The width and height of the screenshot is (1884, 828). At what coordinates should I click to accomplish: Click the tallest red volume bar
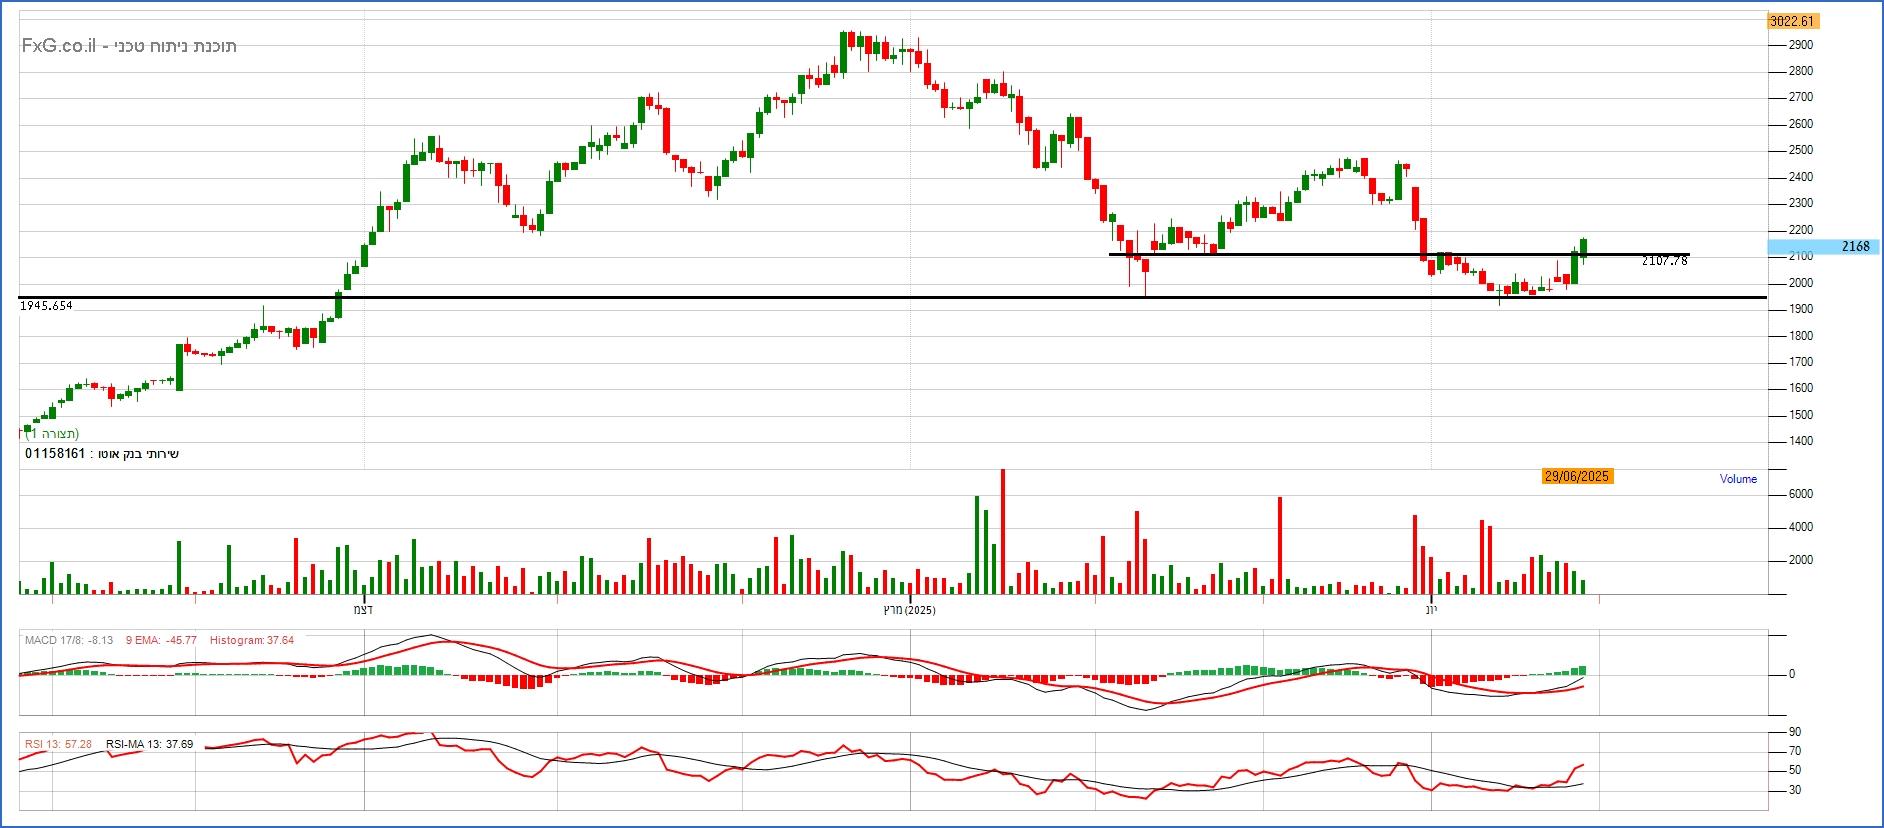(x=1002, y=531)
